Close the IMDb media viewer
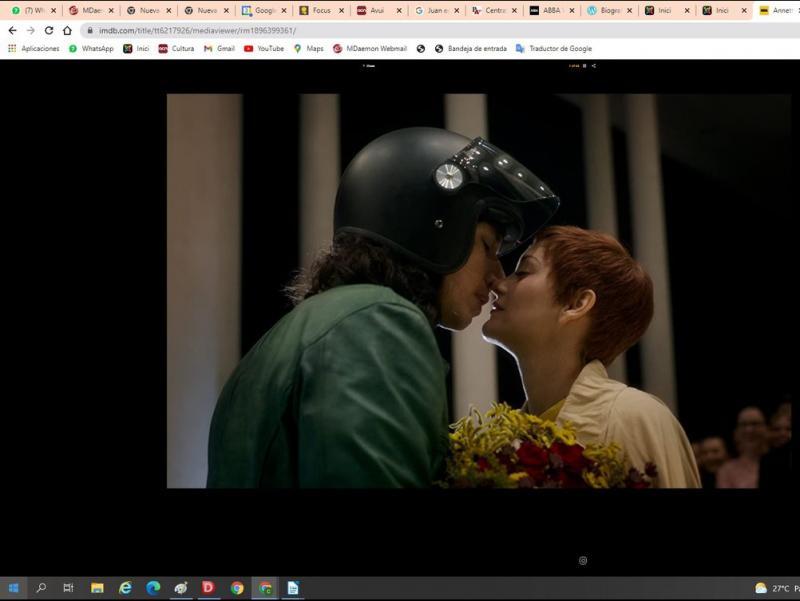800x601 pixels. pyautogui.click(x=369, y=66)
